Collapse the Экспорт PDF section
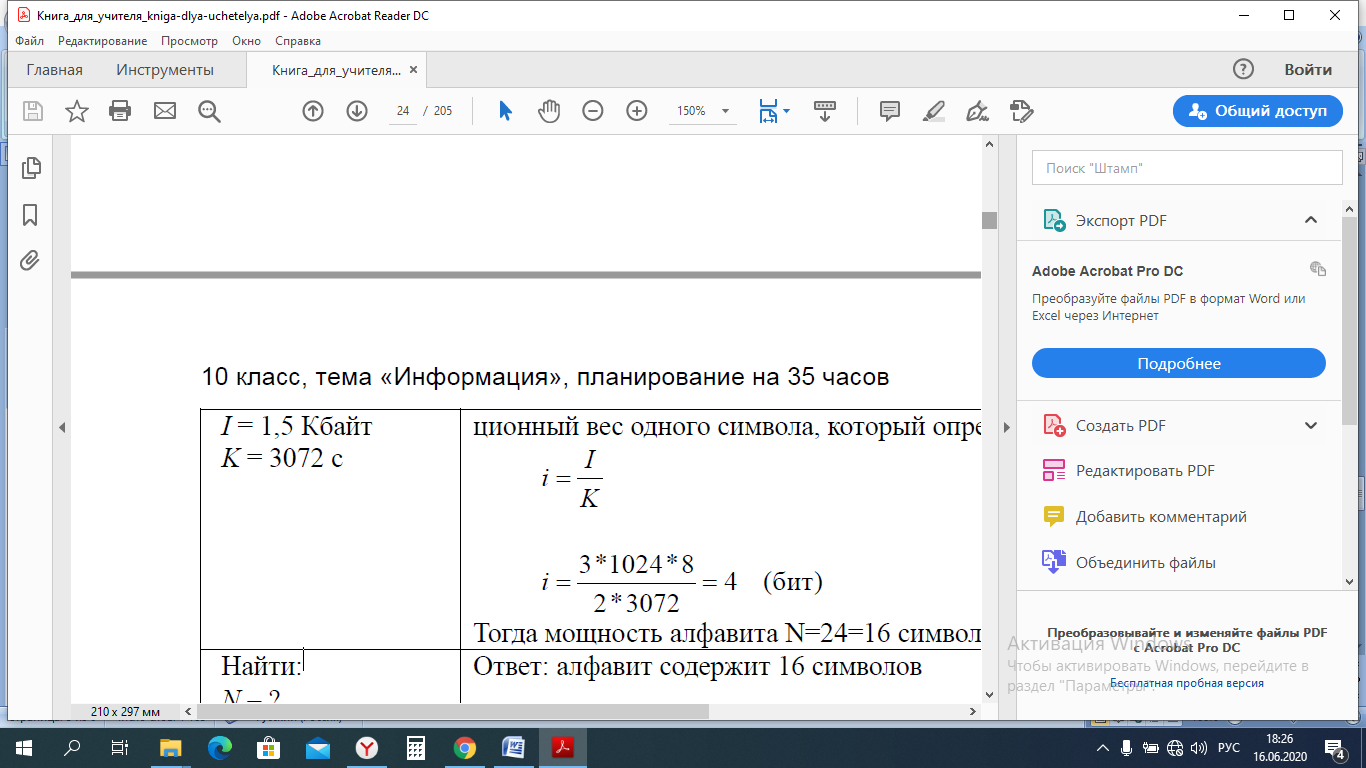The height and width of the screenshot is (768, 1366). tap(1311, 220)
